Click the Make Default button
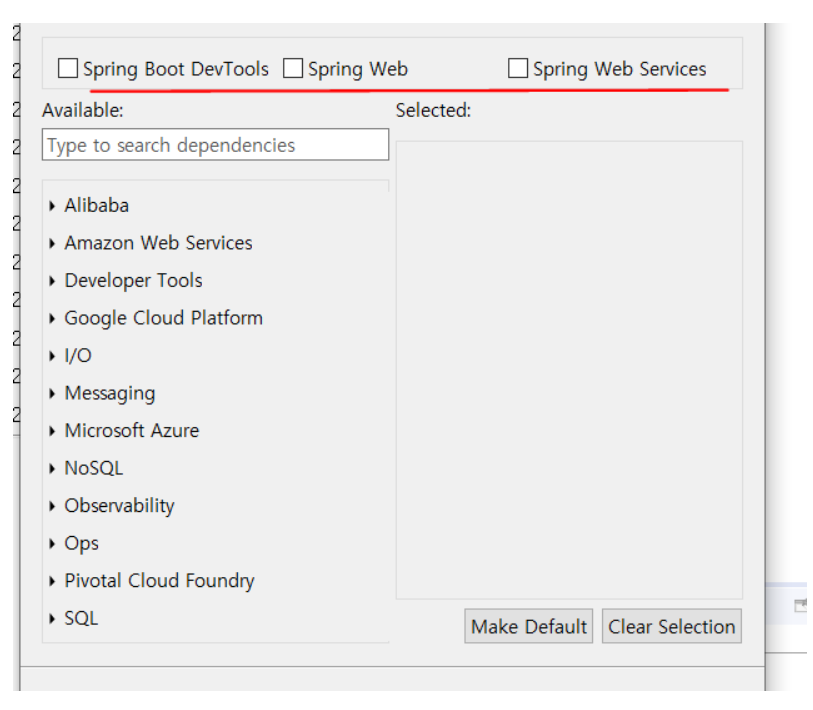 pyautogui.click(x=528, y=626)
